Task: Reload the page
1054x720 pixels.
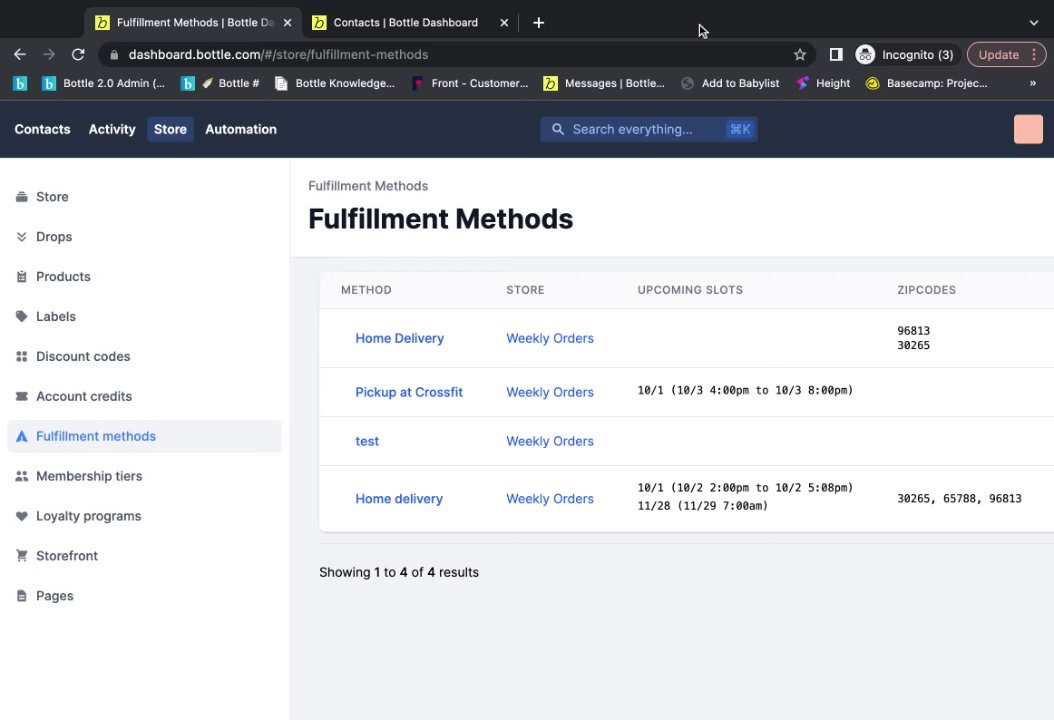Action: point(78,55)
